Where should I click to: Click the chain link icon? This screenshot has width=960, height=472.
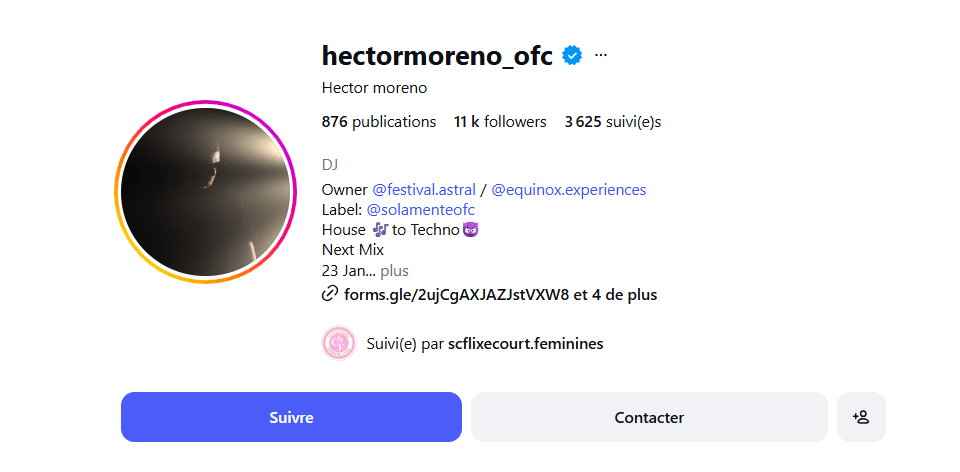pyautogui.click(x=329, y=294)
